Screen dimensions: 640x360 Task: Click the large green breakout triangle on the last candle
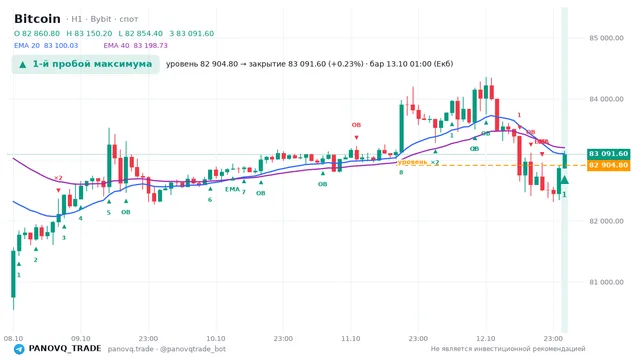point(564,180)
